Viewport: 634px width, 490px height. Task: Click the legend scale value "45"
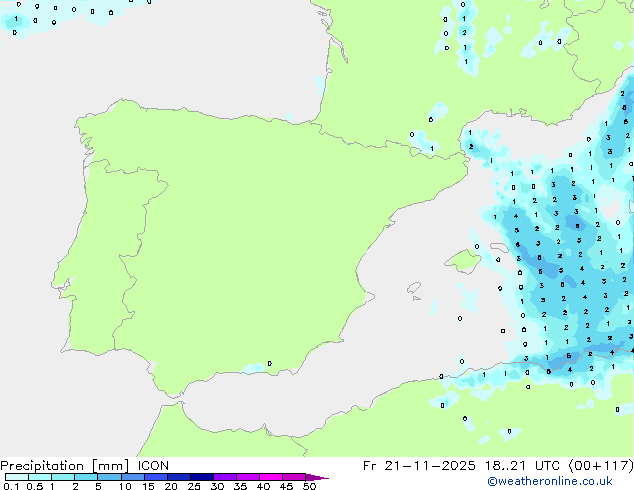286,486
